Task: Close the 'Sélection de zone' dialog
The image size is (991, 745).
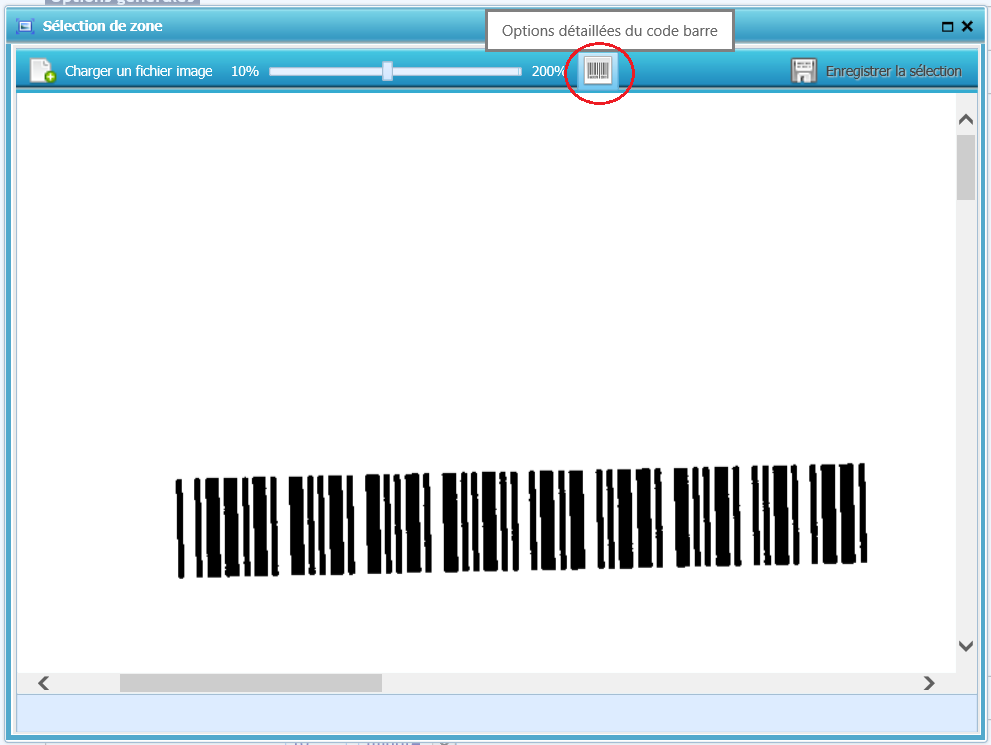Action: 967,27
